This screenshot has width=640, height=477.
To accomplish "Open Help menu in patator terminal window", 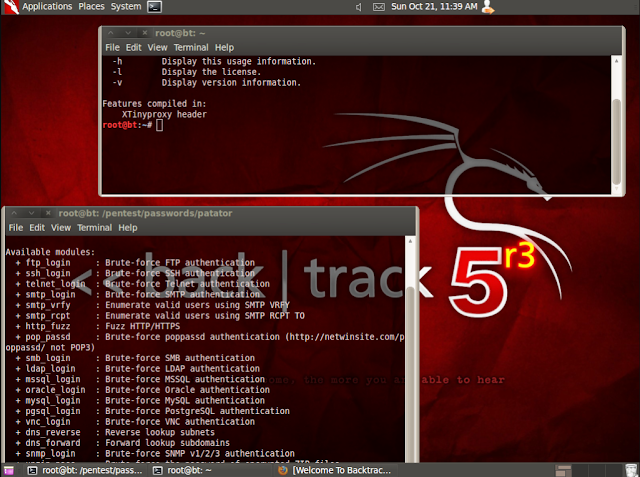I will coord(128,228).
